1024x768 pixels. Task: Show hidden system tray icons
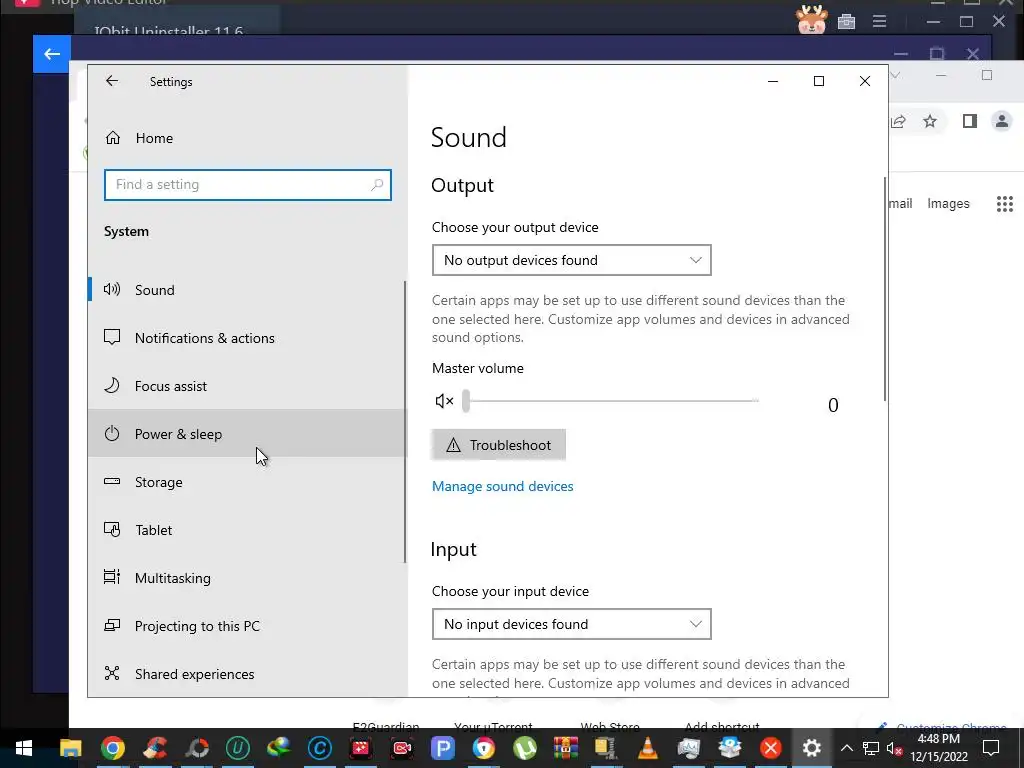847,748
